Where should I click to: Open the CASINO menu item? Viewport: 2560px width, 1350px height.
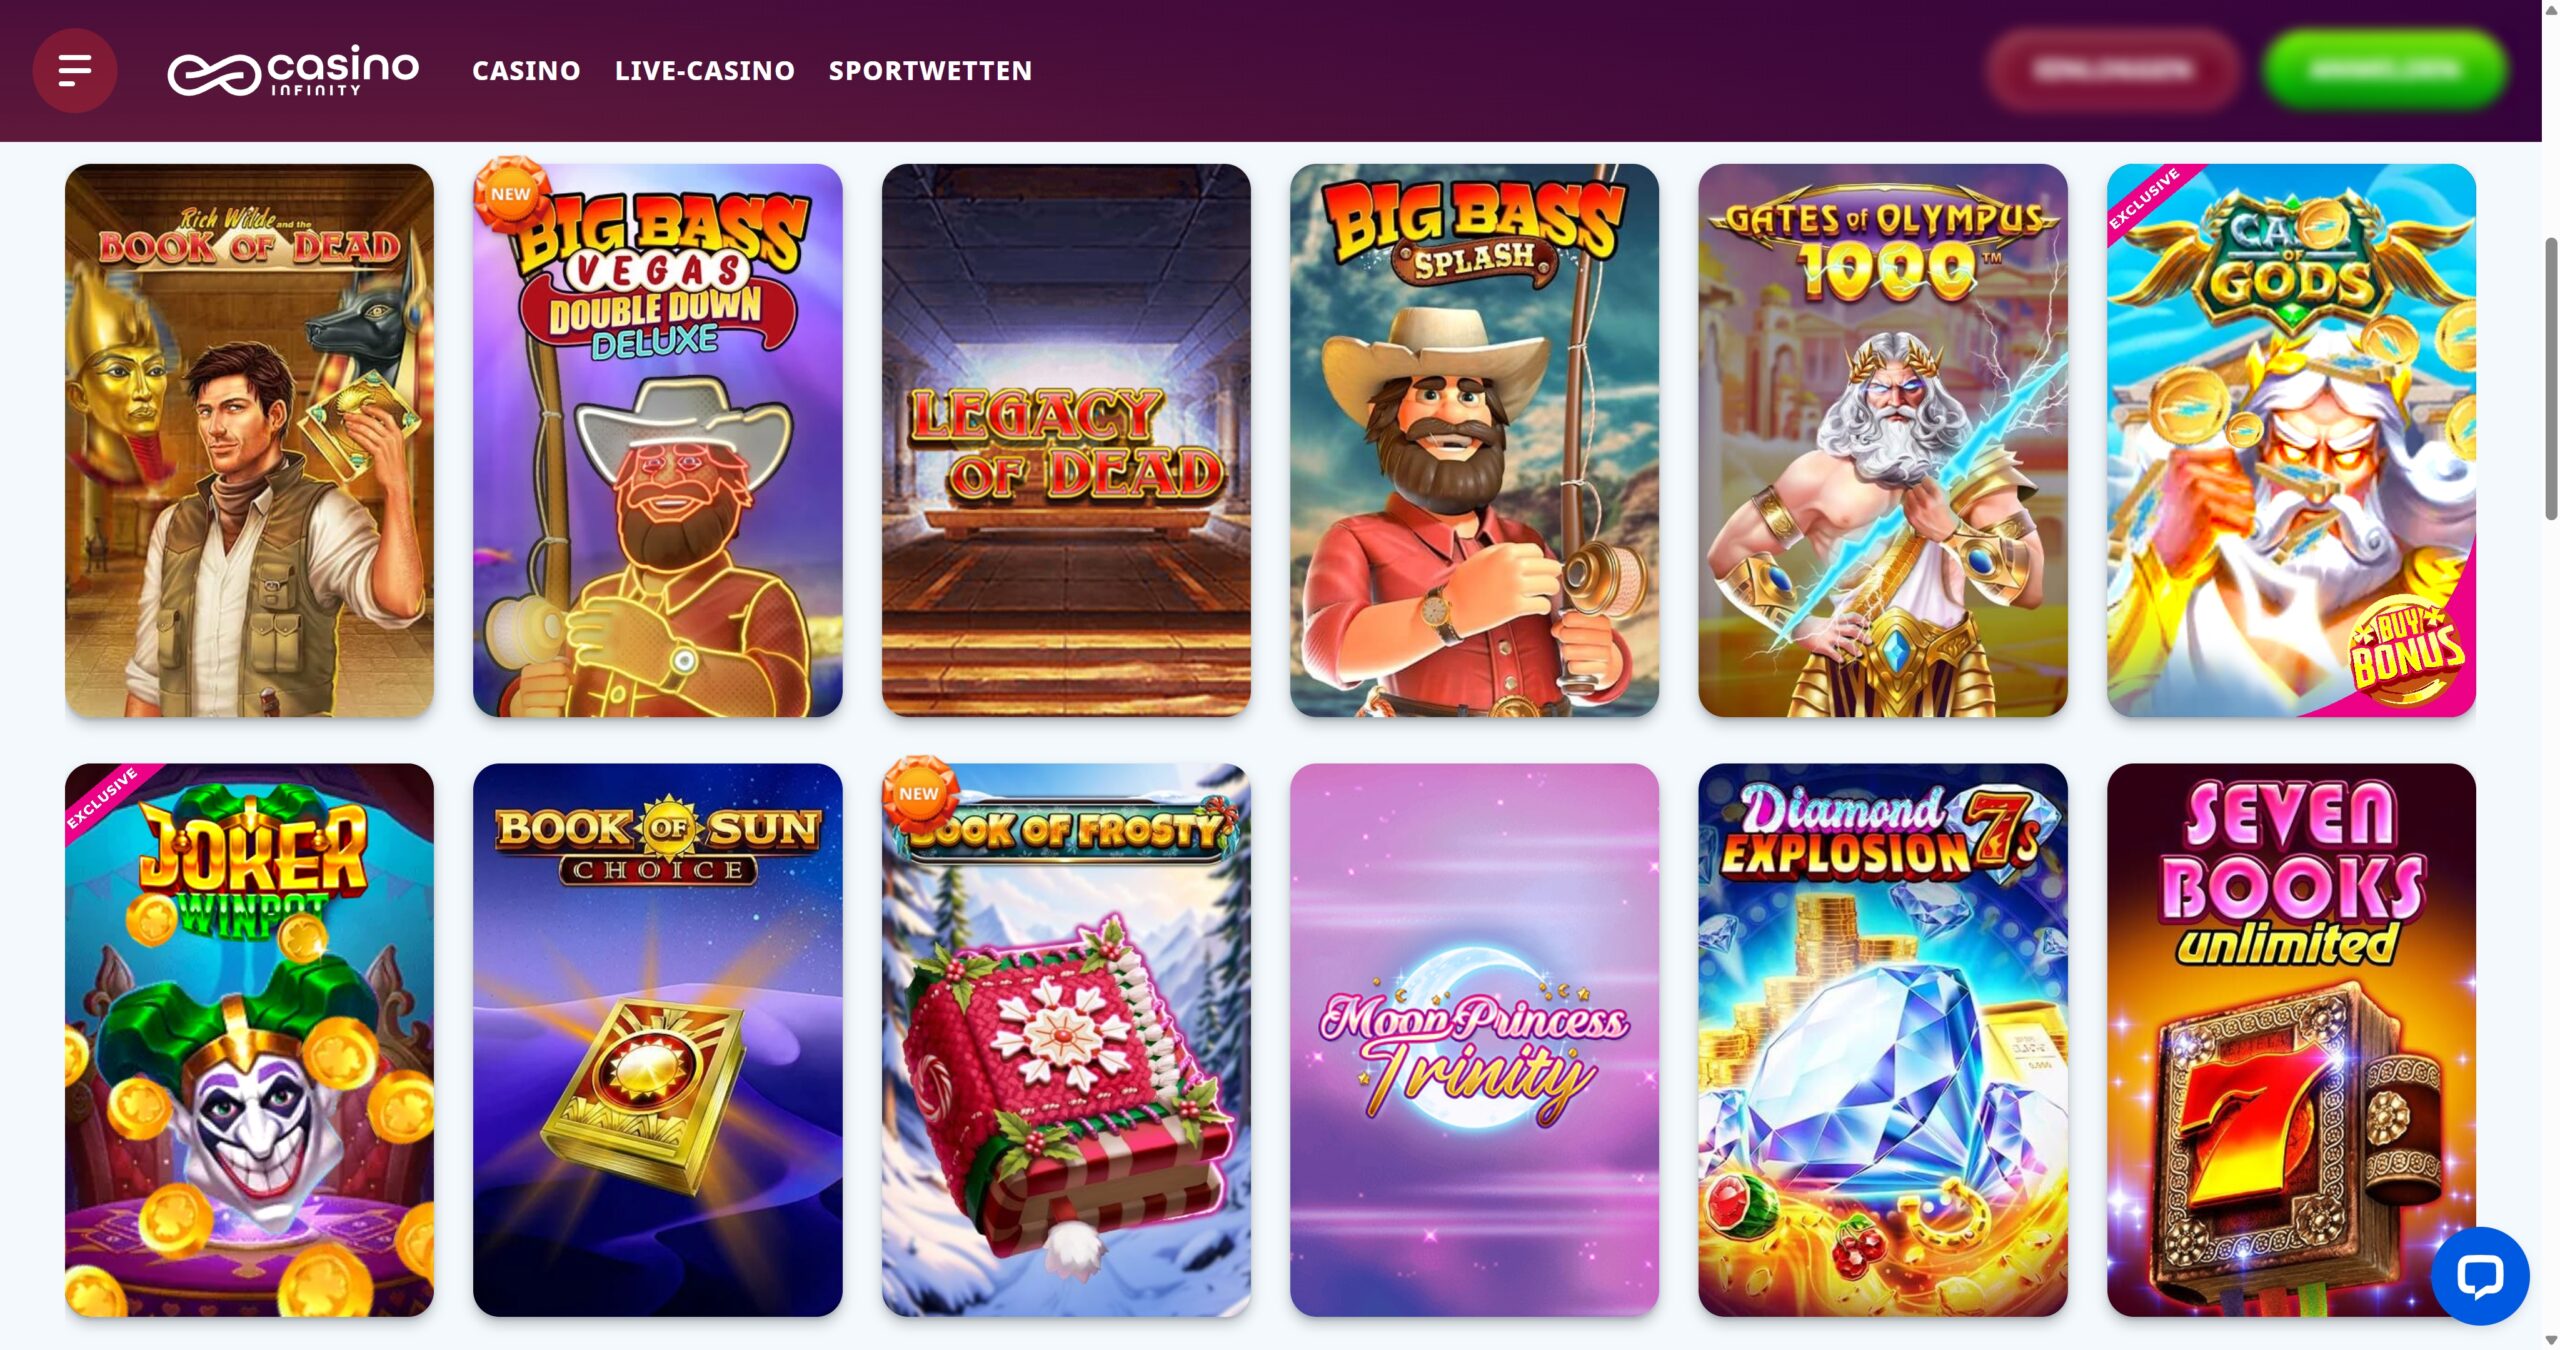click(x=526, y=71)
